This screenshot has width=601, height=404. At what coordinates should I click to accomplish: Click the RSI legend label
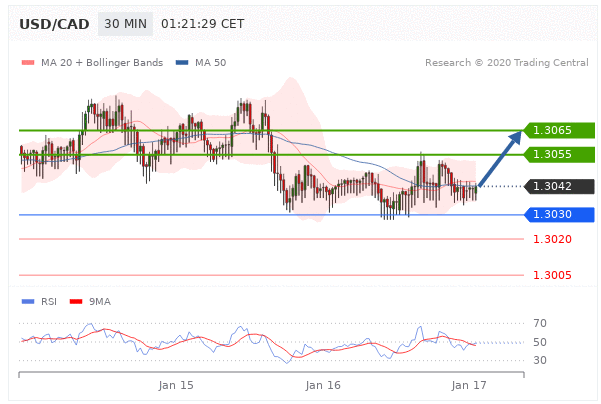(49, 302)
